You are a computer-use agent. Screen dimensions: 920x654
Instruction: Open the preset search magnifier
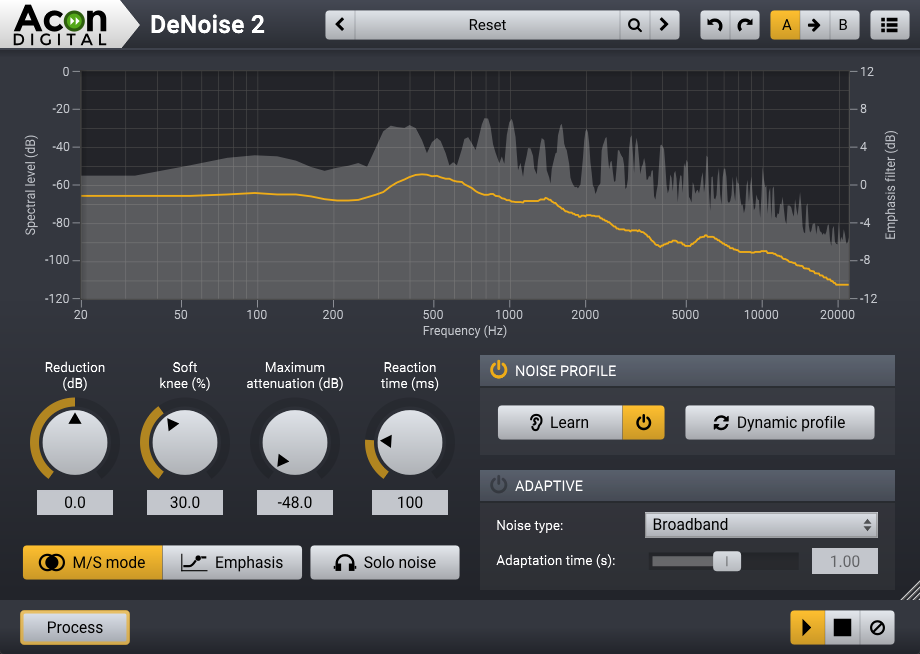click(x=634, y=25)
